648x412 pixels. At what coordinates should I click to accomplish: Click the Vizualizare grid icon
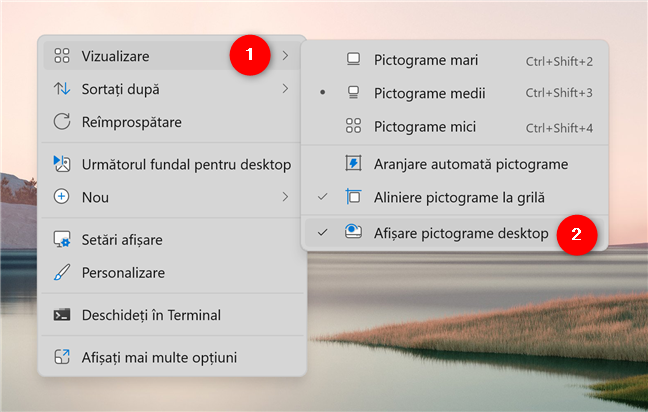(x=62, y=56)
